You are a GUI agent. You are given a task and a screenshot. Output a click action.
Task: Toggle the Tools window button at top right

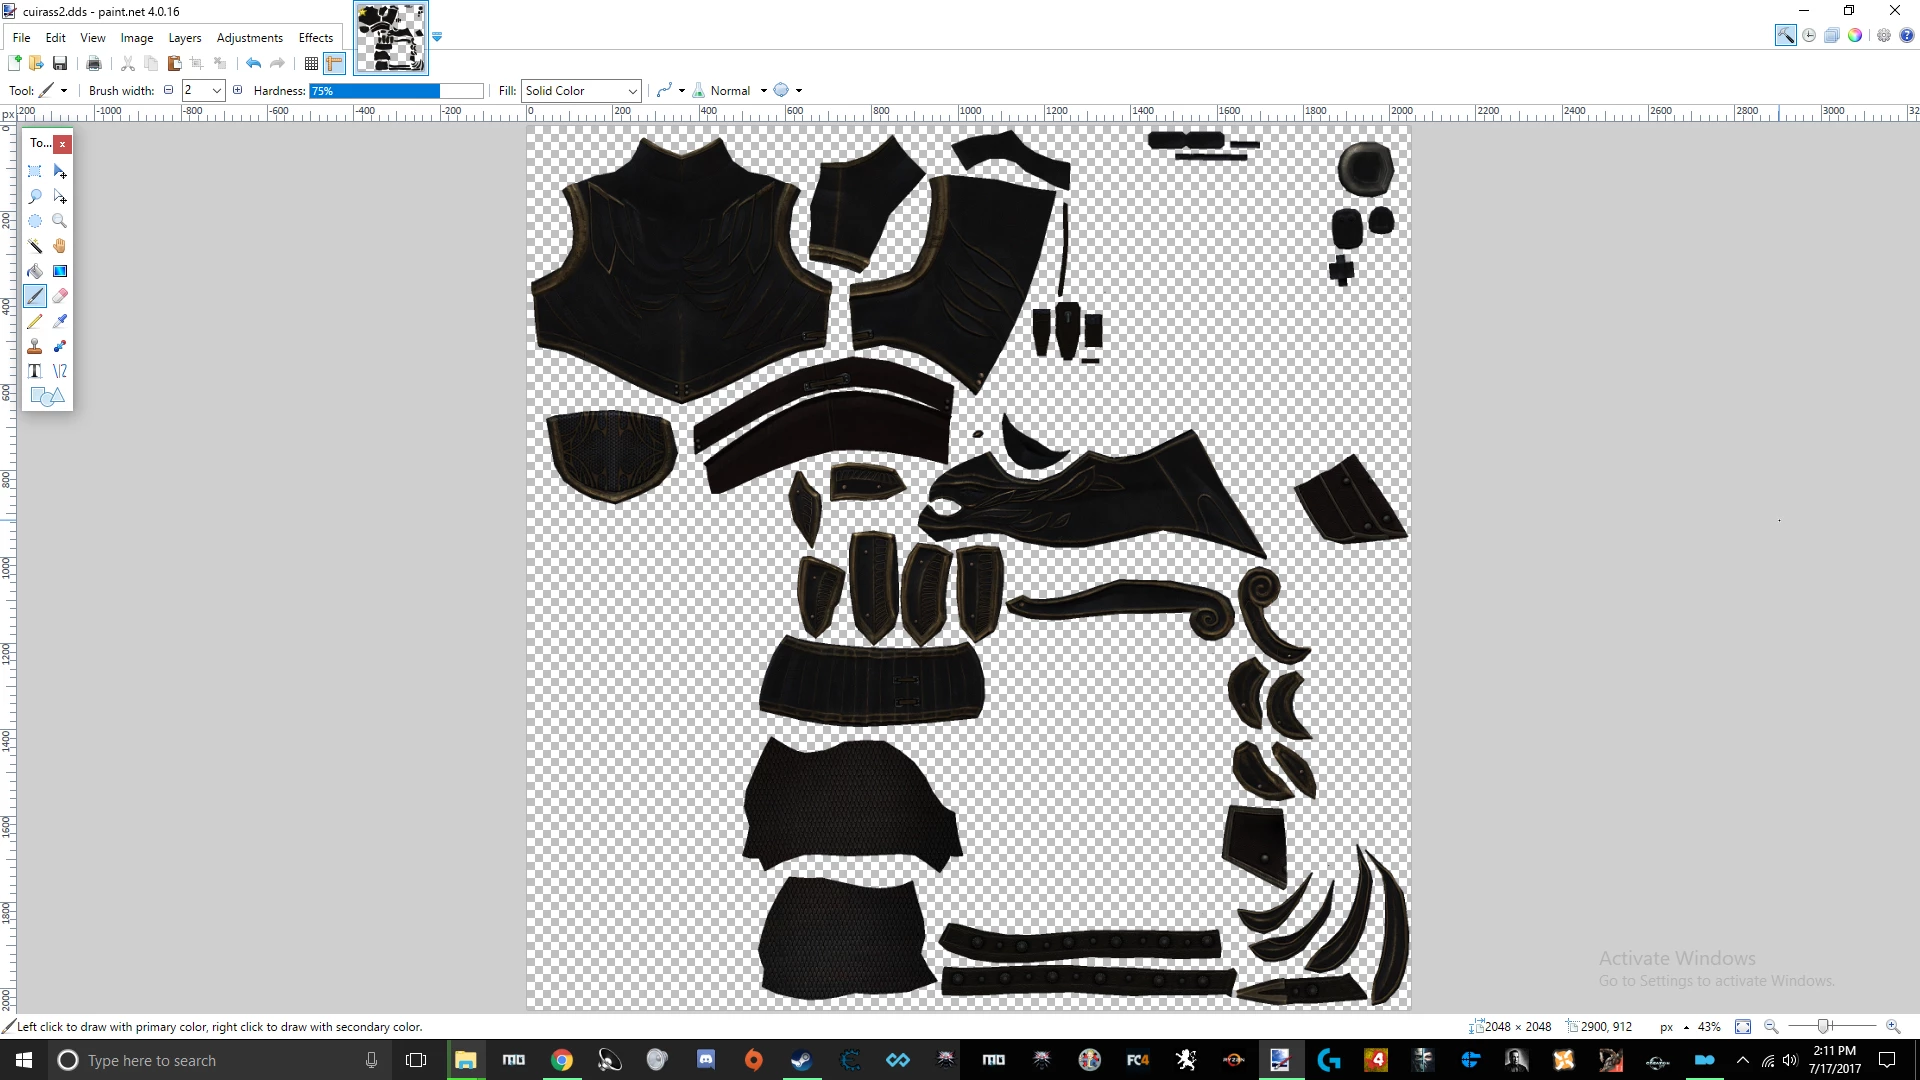pos(1785,35)
